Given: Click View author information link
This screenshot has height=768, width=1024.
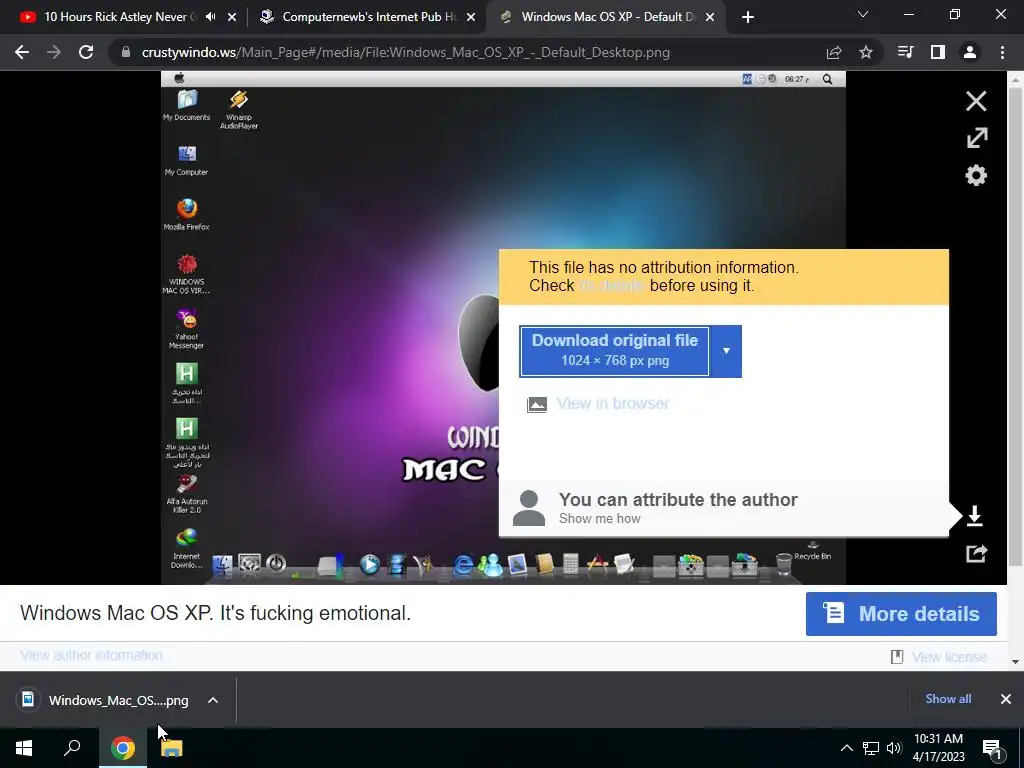Looking at the screenshot, I should [91, 655].
